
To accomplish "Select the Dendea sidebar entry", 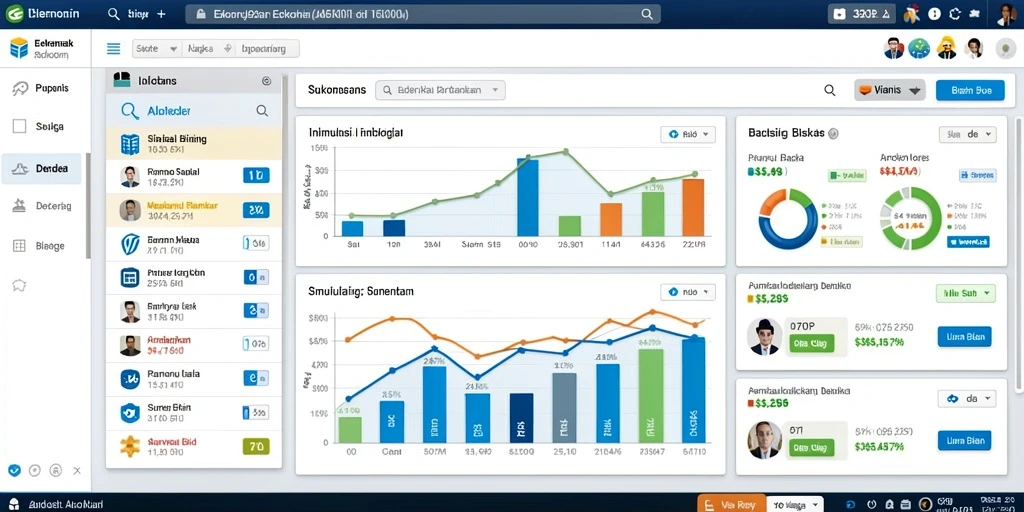I will coord(41,169).
